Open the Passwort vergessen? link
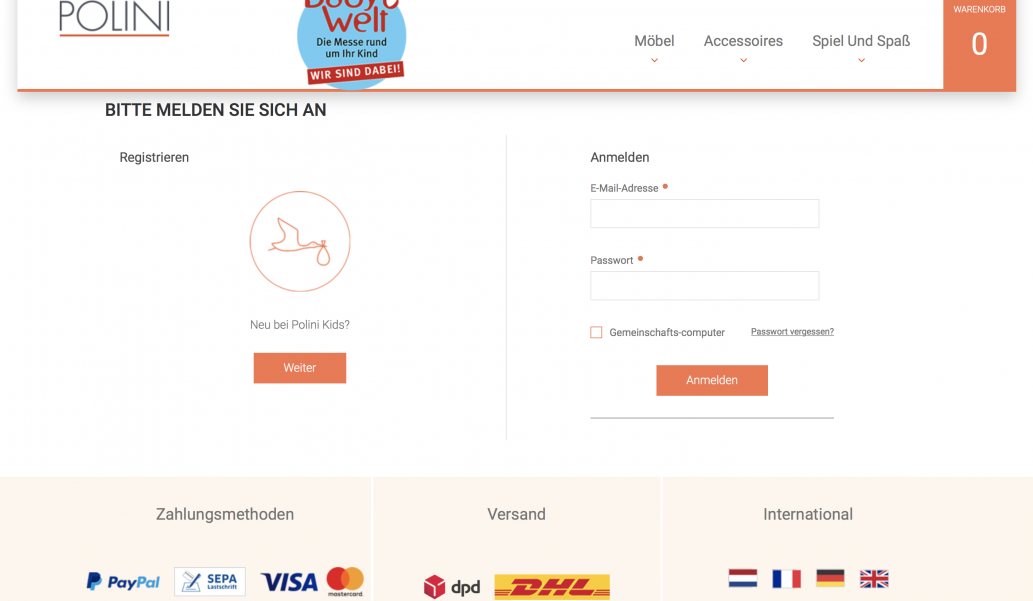1033x601 pixels. tap(792, 331)
